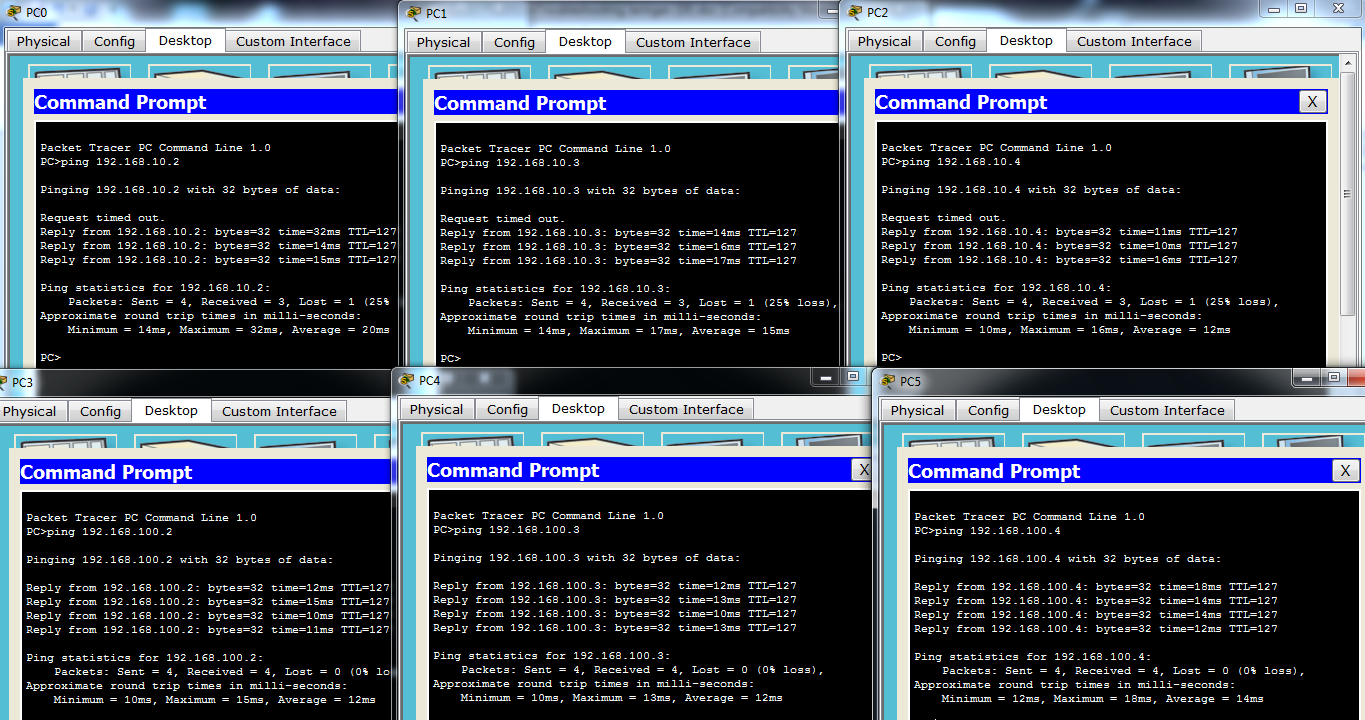This screenshot has width=1365, height=720.
Task: Click 'PC>ping 192.168.10.2' line in PC0
Action: tap(110, 162)
